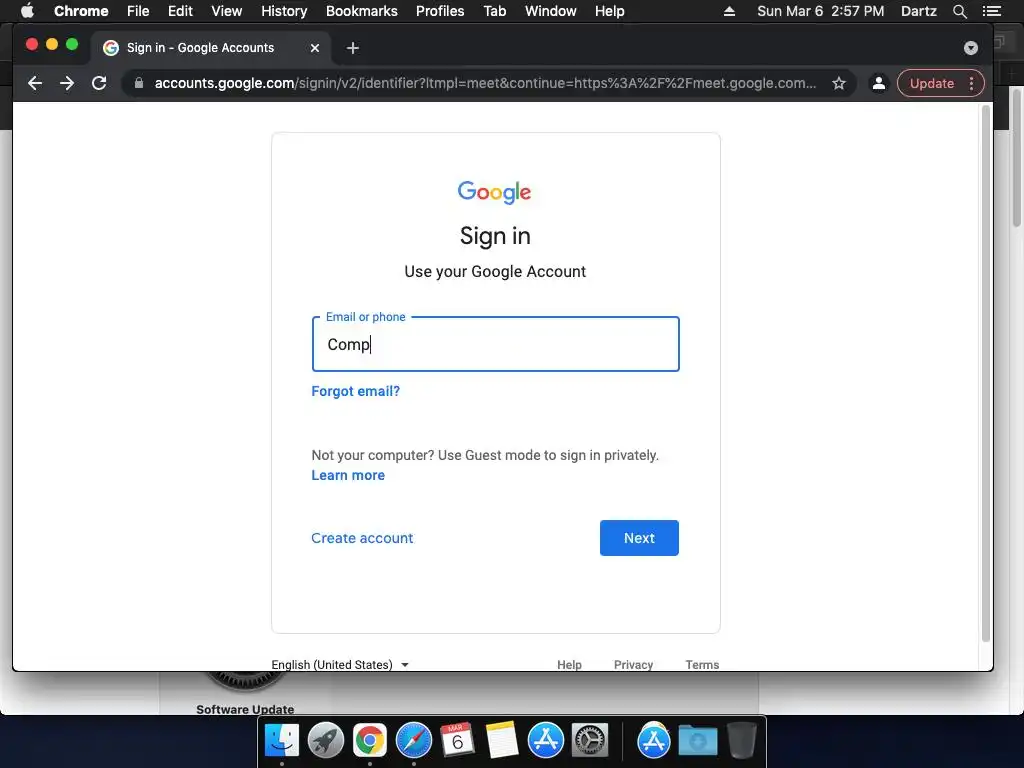This screenshot has height=768, width=1024.
Task: Open the Profiles menu
Action: coord(440,11)
